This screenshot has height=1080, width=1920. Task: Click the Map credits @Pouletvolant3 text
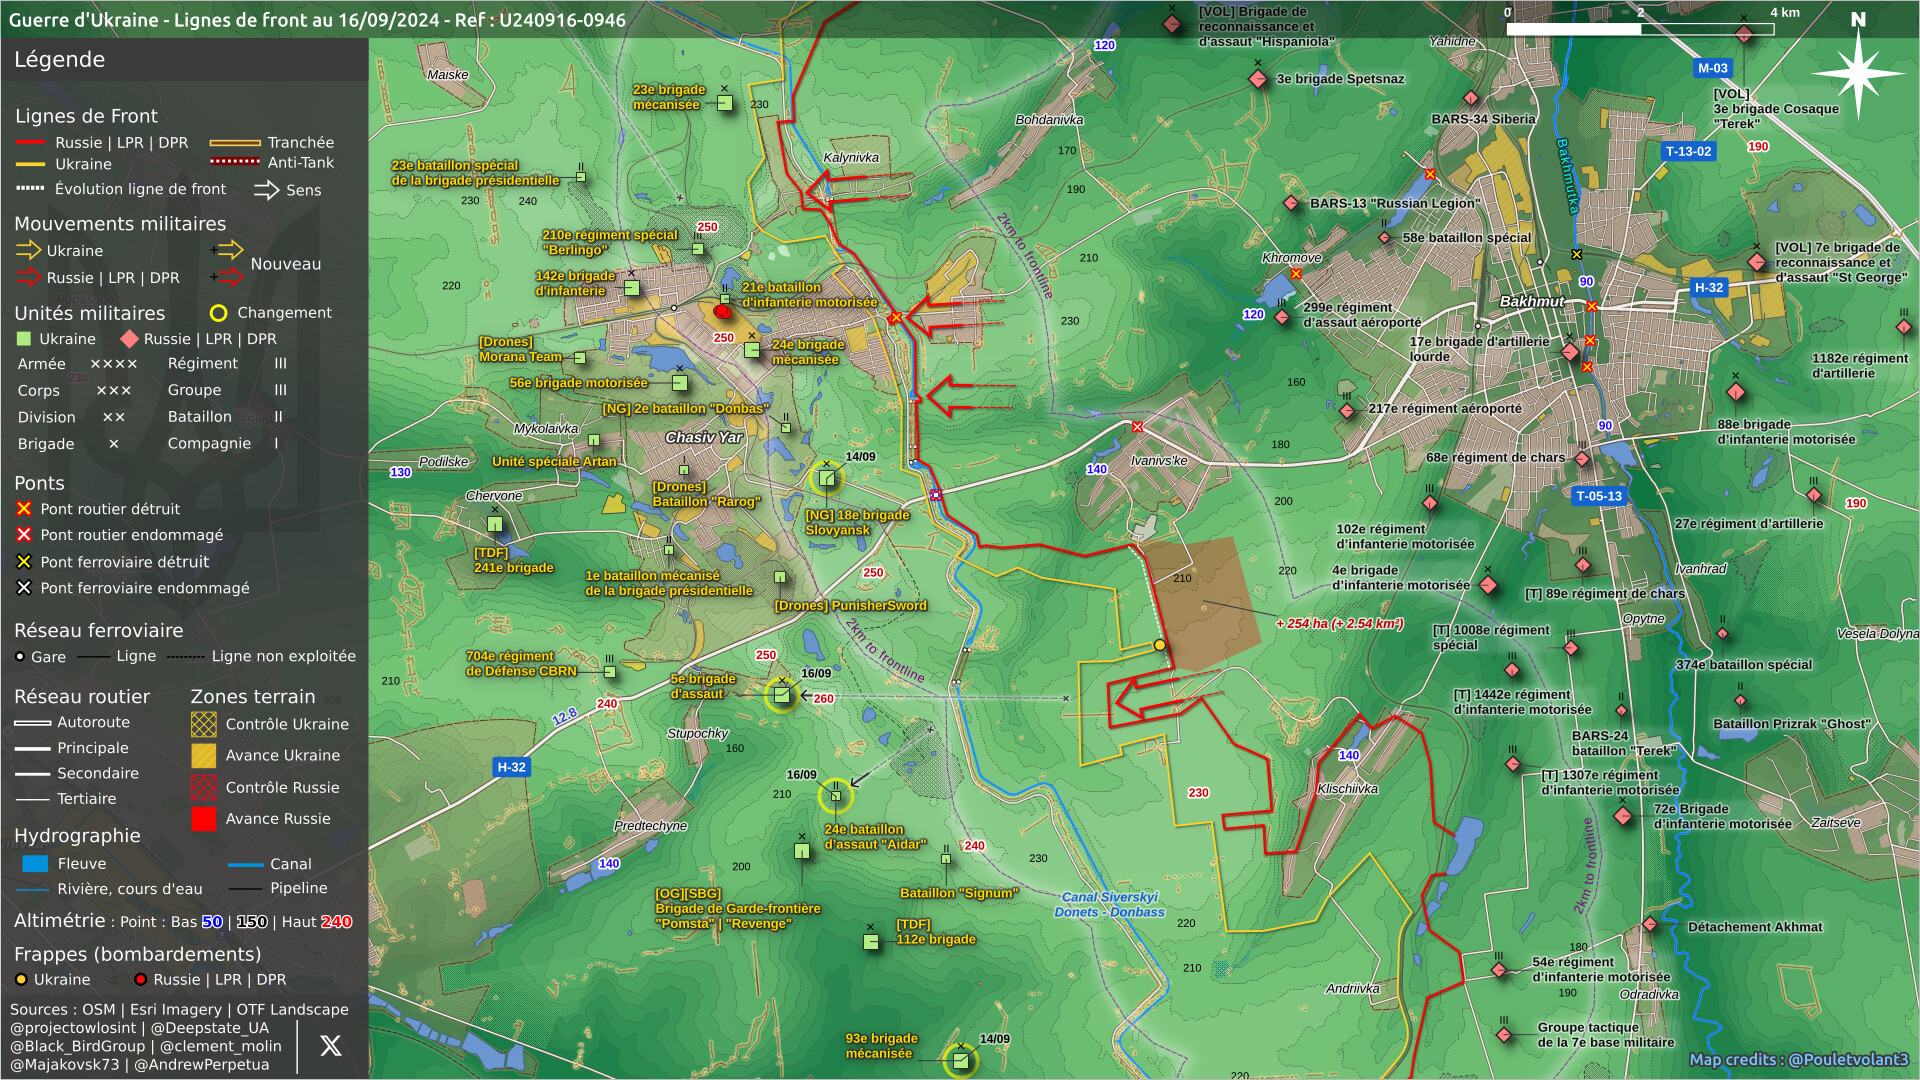coord(1798,1060)
